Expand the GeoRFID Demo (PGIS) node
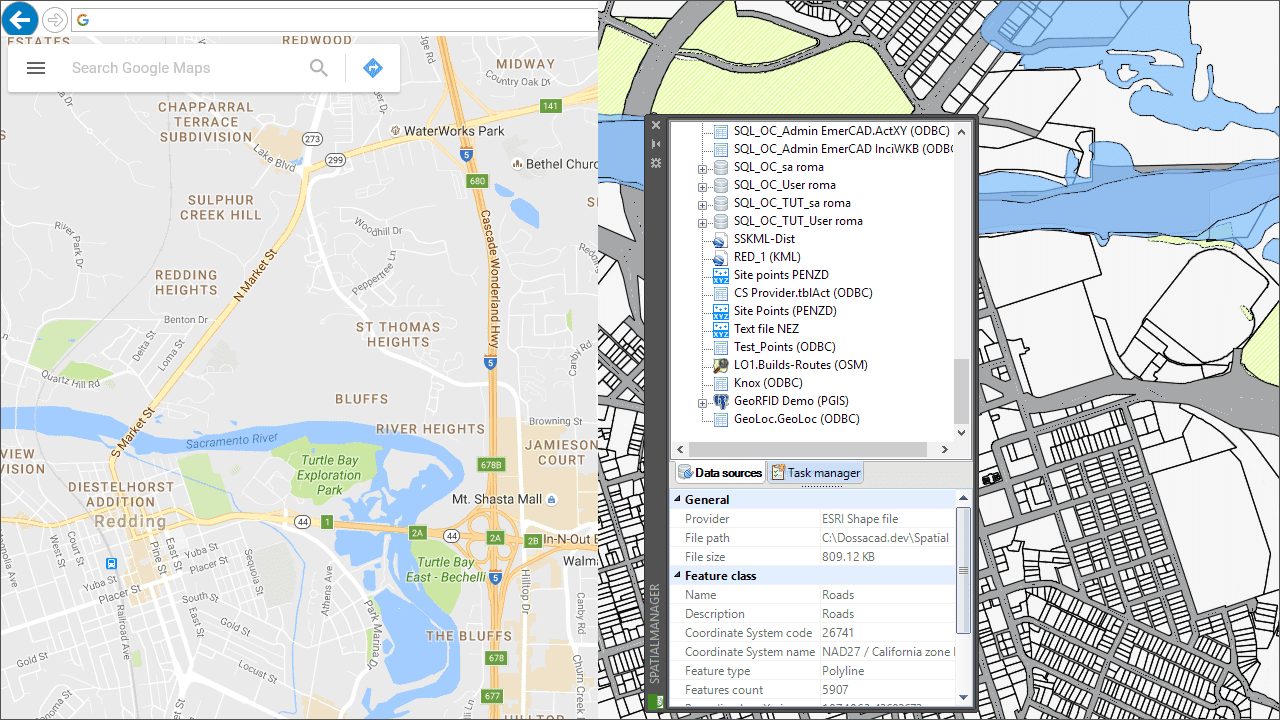The height and width of the screenshot is (720, 1280). 703,401
